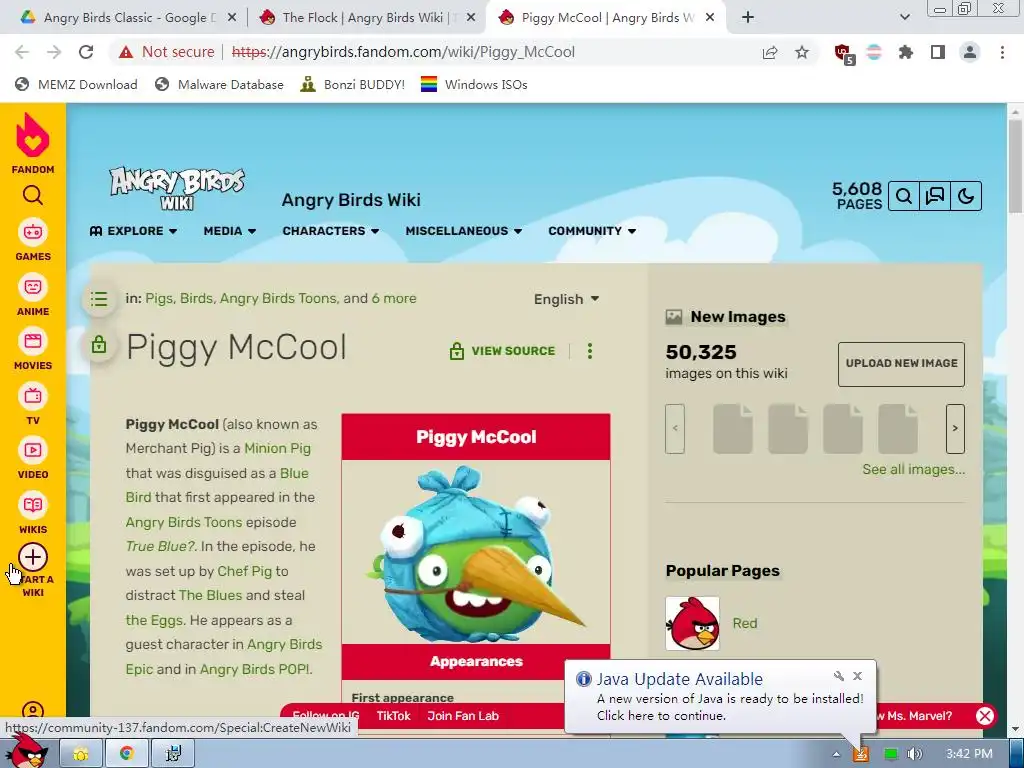
Task: Open the page actions three-dot menu
Action: click(x=590, y=351)
